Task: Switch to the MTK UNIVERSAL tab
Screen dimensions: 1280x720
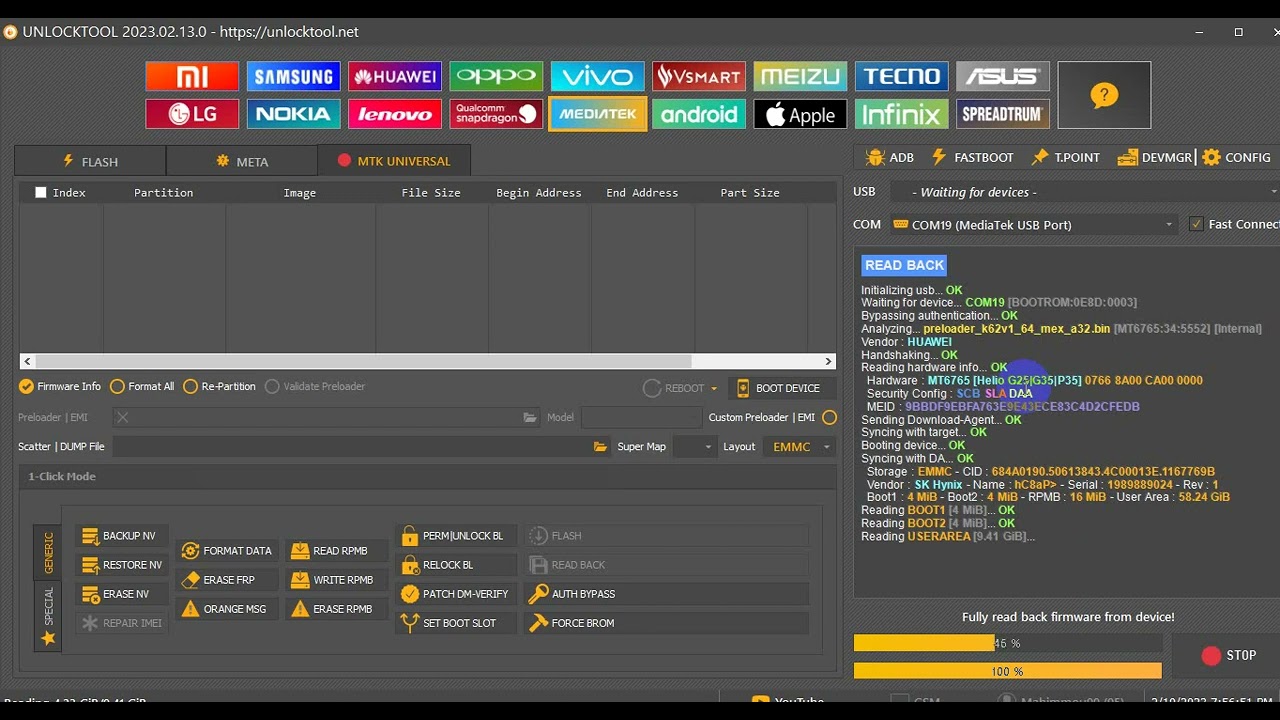Action: pyautogui.click(x=394, y=161)
